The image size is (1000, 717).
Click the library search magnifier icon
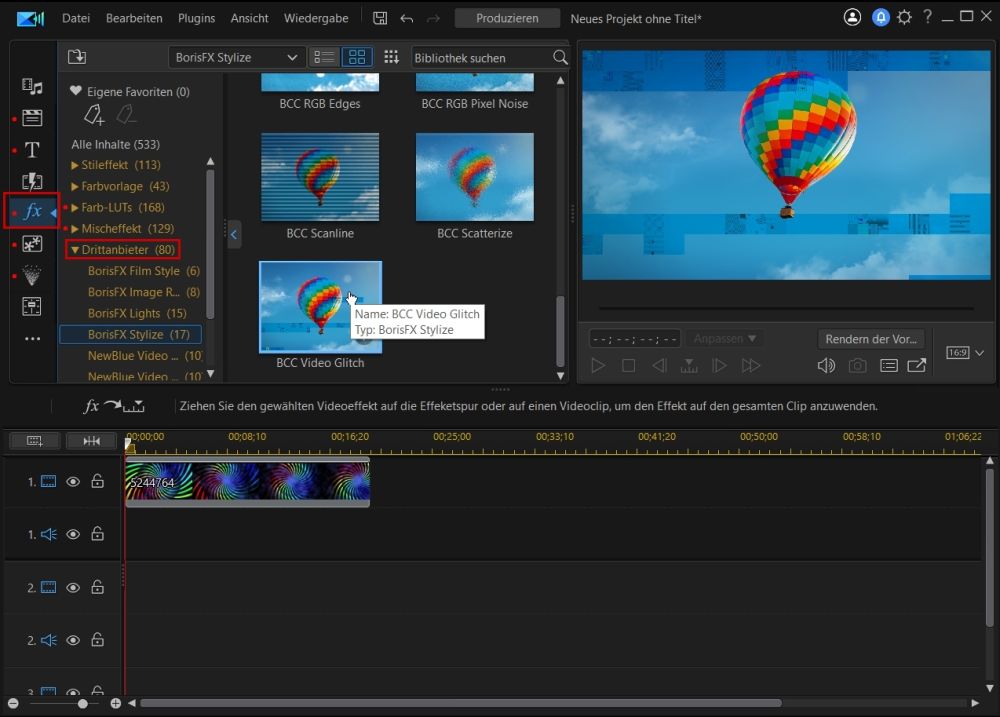point(560,57)
